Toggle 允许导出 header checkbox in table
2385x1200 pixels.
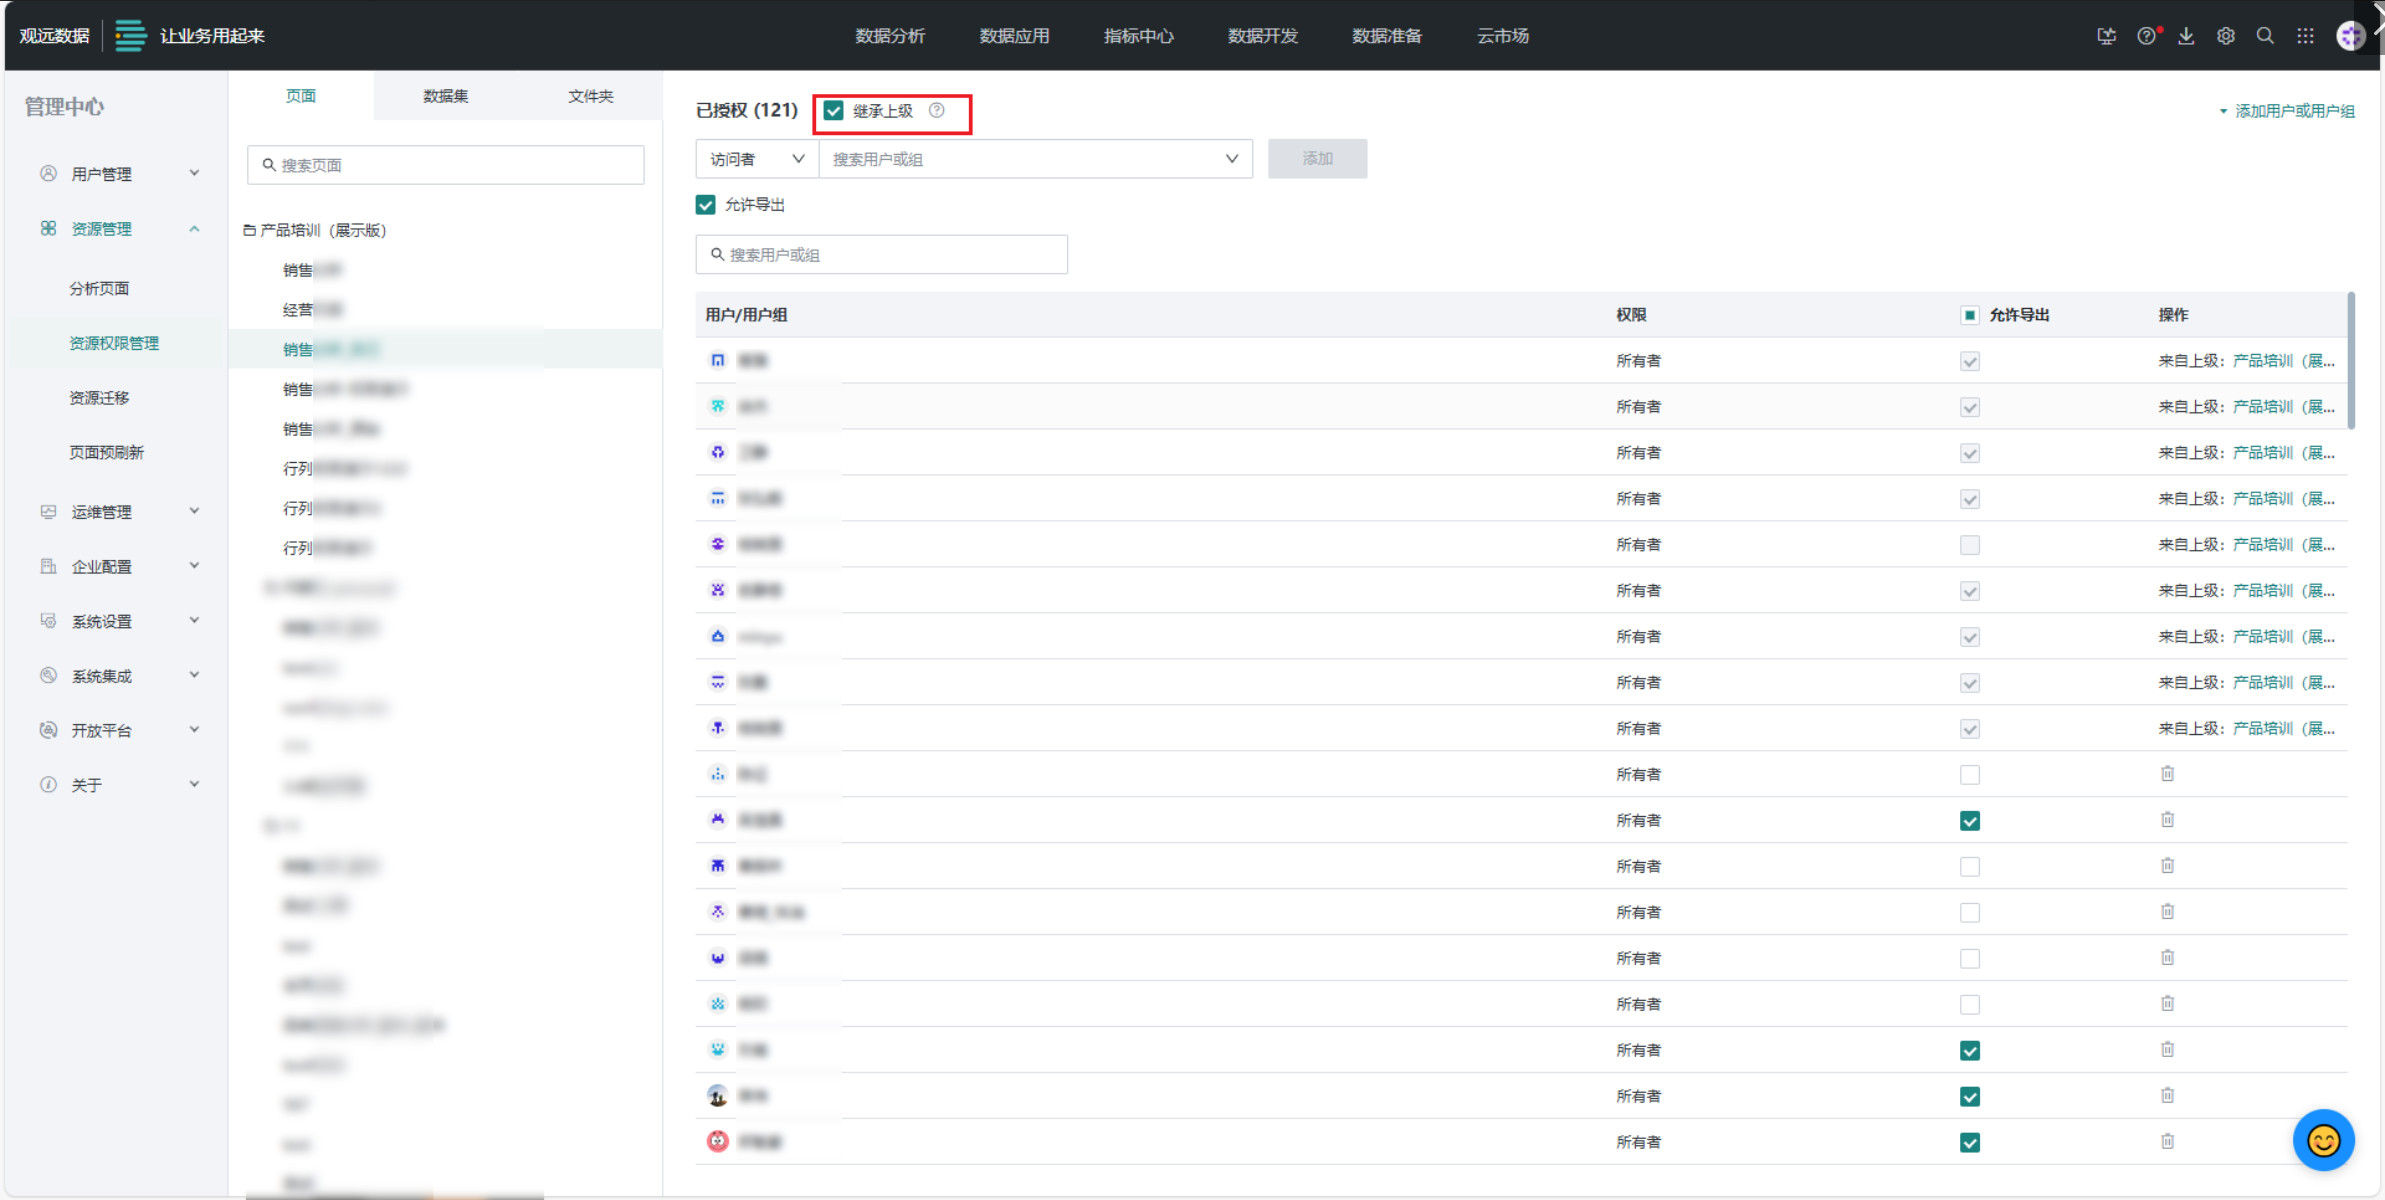tap(1969, 315)
